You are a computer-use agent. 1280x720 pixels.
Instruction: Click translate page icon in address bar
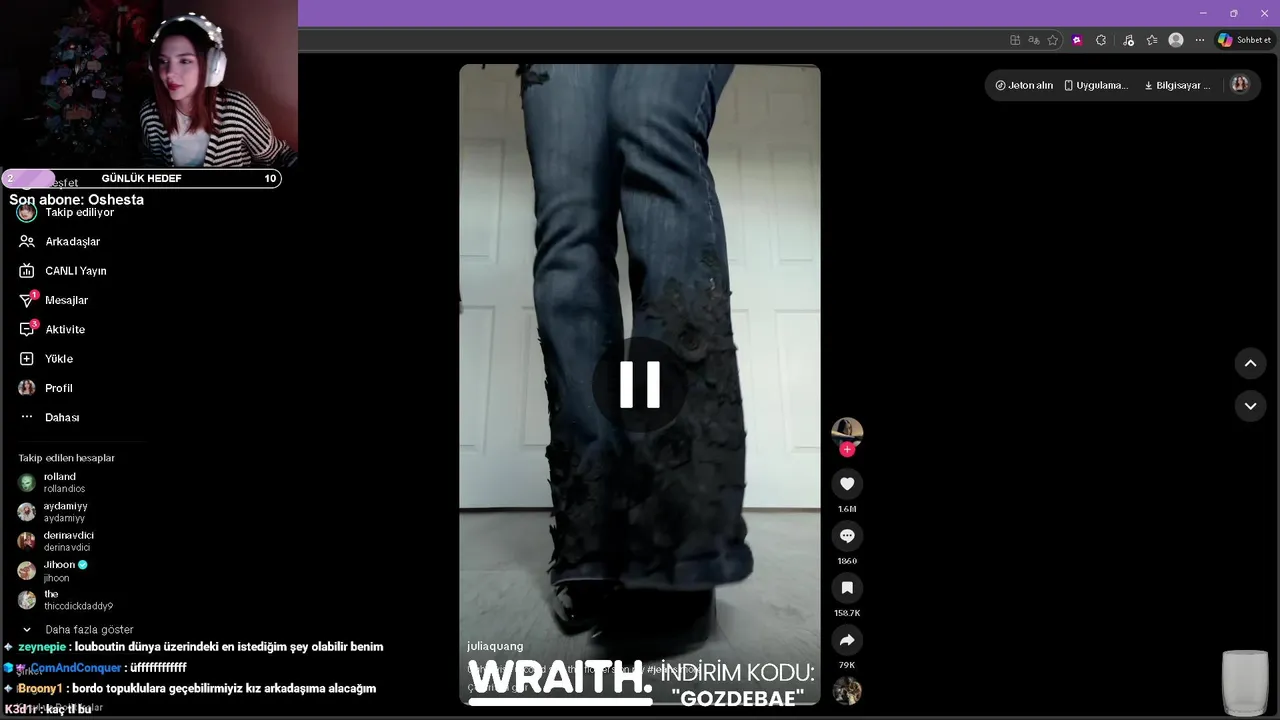click(x=1034, y=40)
